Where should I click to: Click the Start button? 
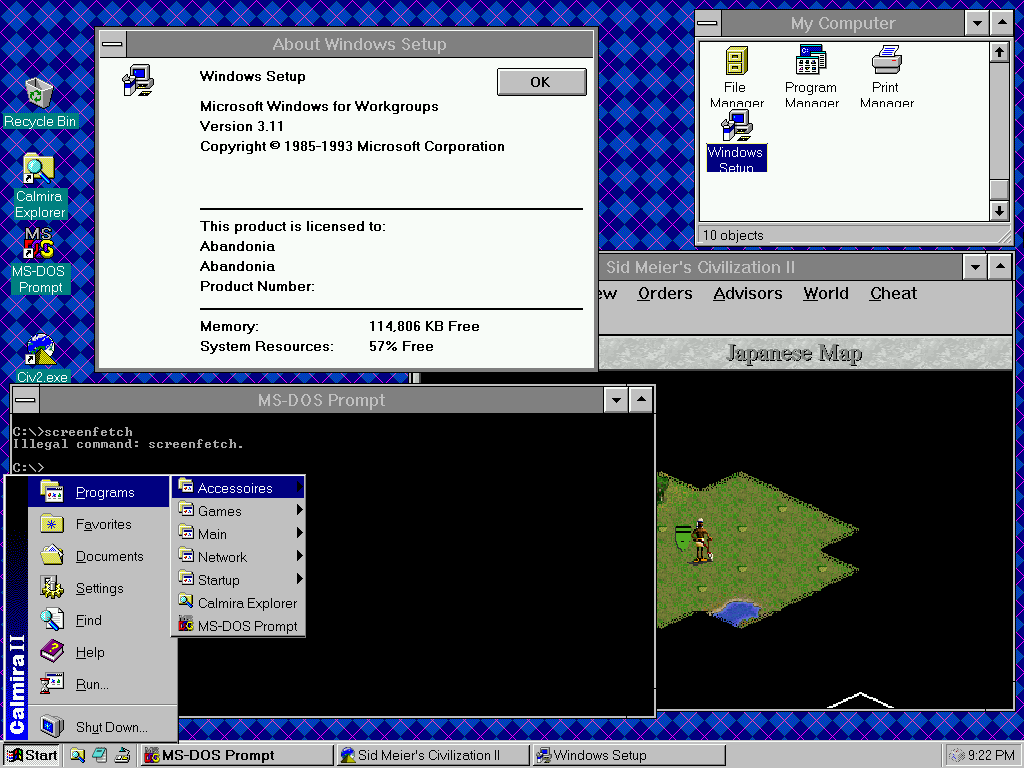coord(32,755)
